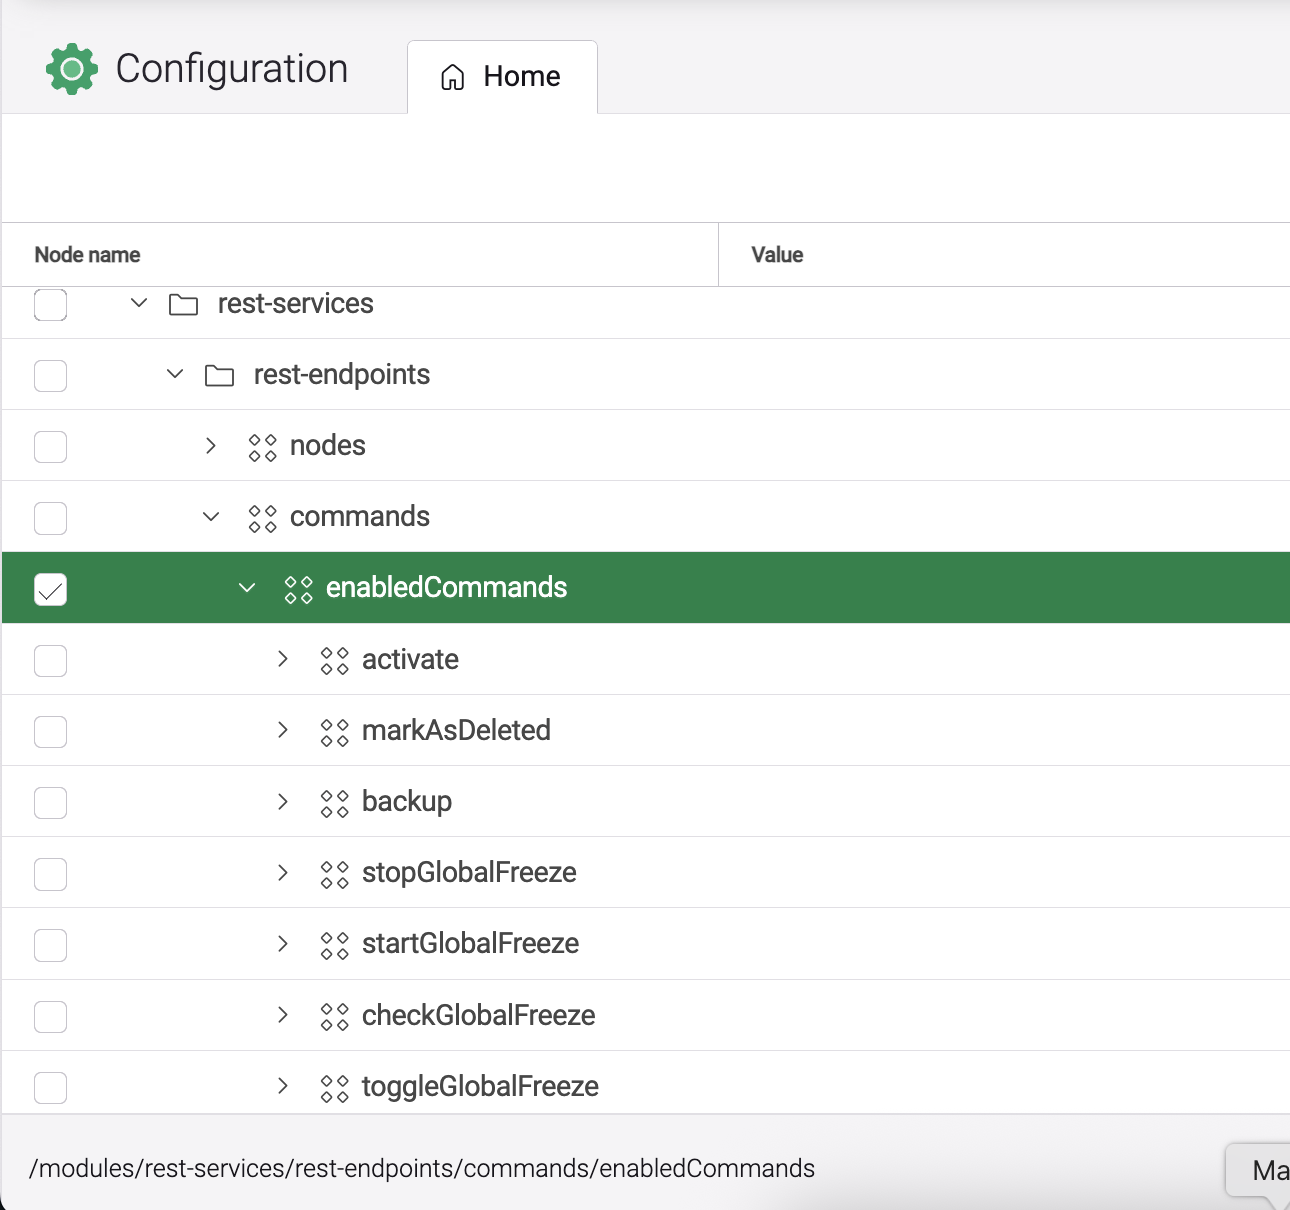The width and height of the screenshot is (1290, 1210).
Task: Check the box for markAsDeleted row
Action: pos(51,731)
